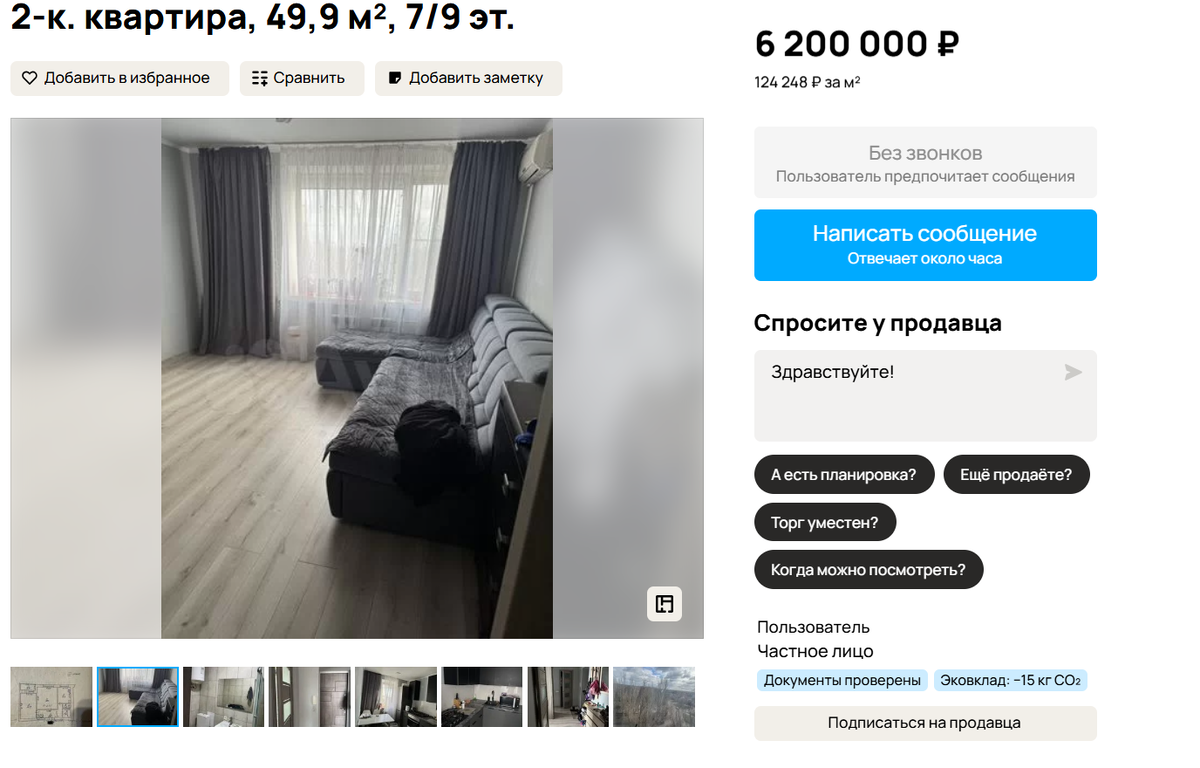The height and width of the screenshot is (768, 1200).
Task: Click the Написать сообщение button
Action: [x=925, y=245]
